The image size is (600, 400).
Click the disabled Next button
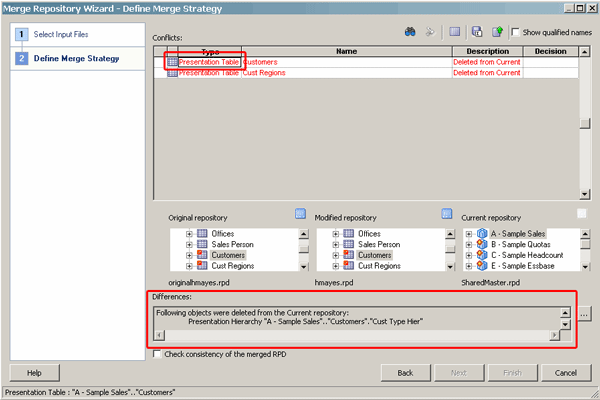pyautogui.click(x=459, y=373)
